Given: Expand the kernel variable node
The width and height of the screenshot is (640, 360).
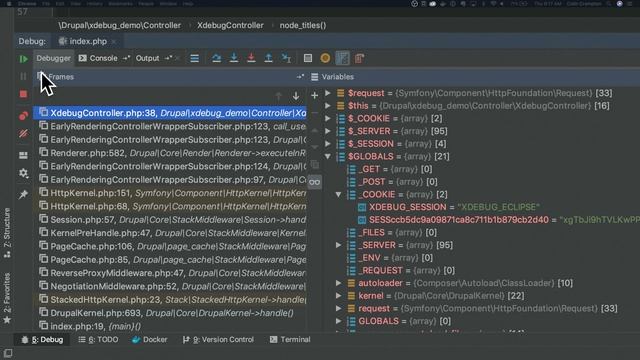Looking at the screenshot, I should 338,296.
